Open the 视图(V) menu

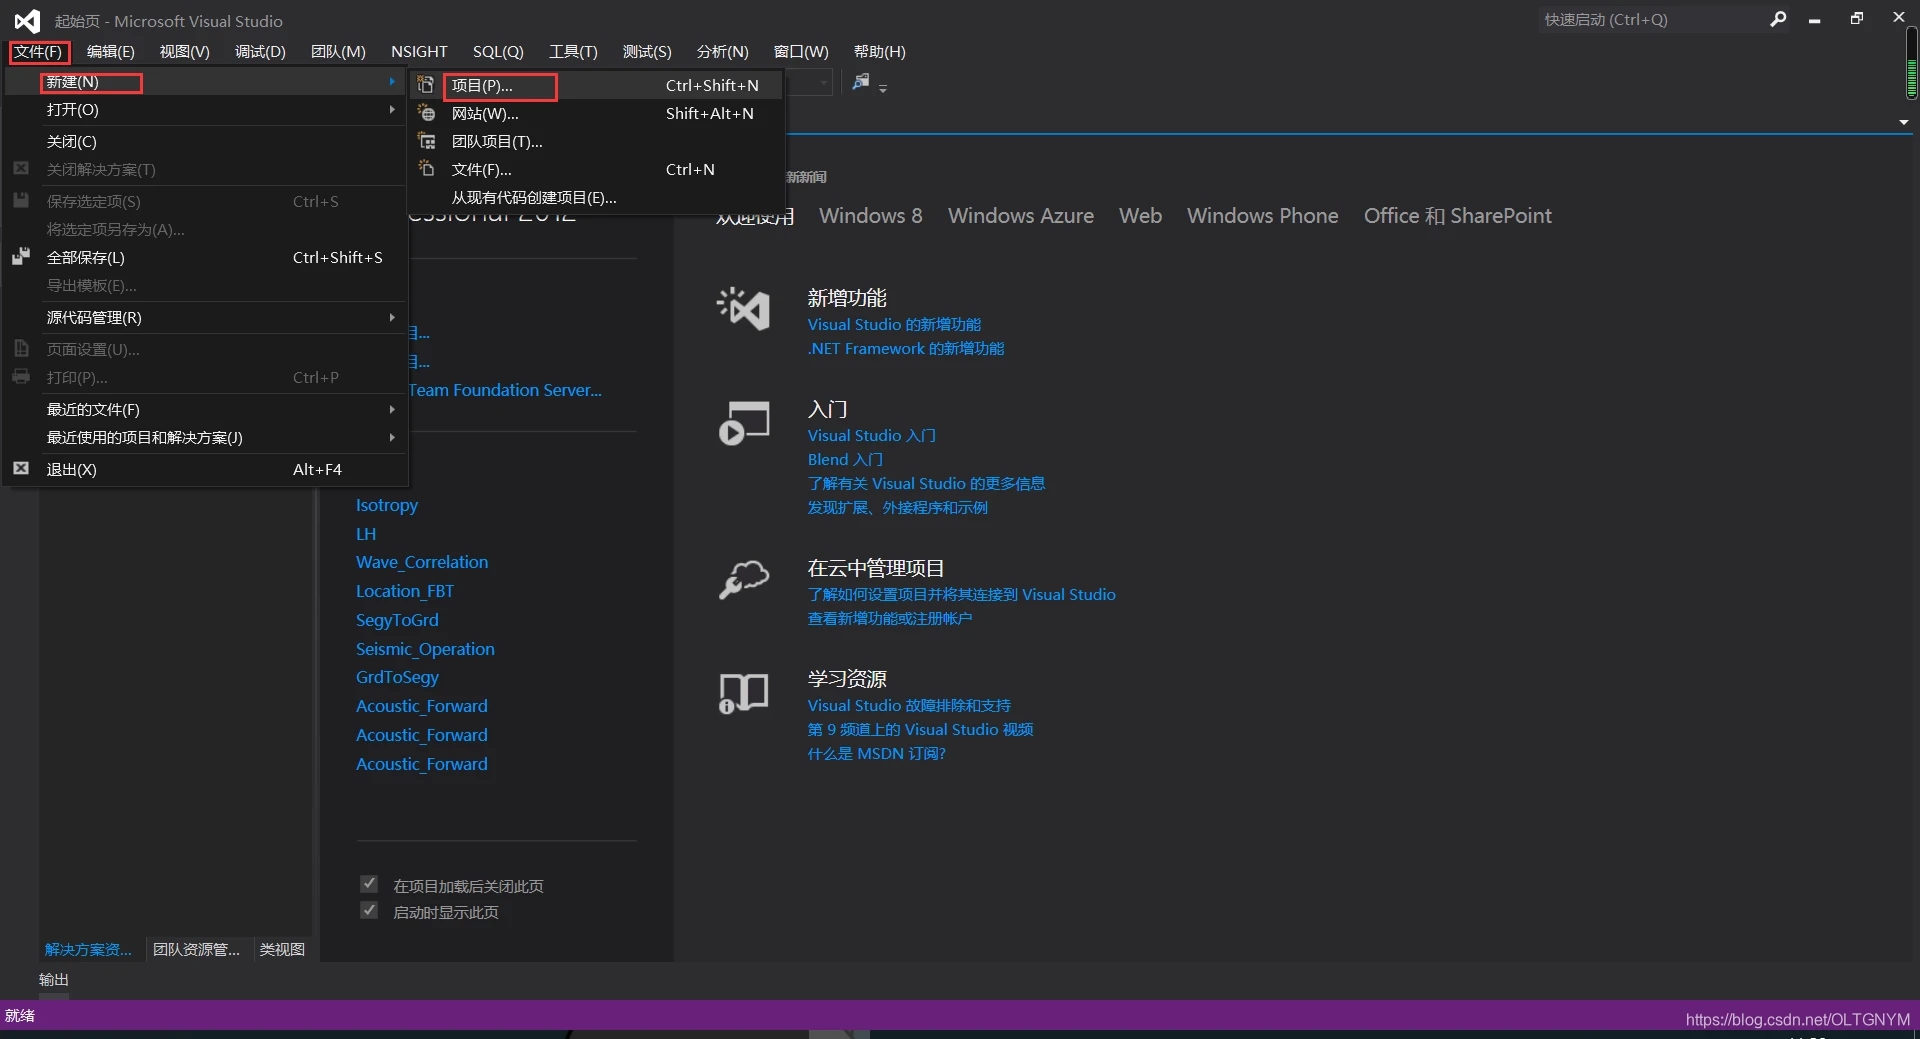(185, 51)
